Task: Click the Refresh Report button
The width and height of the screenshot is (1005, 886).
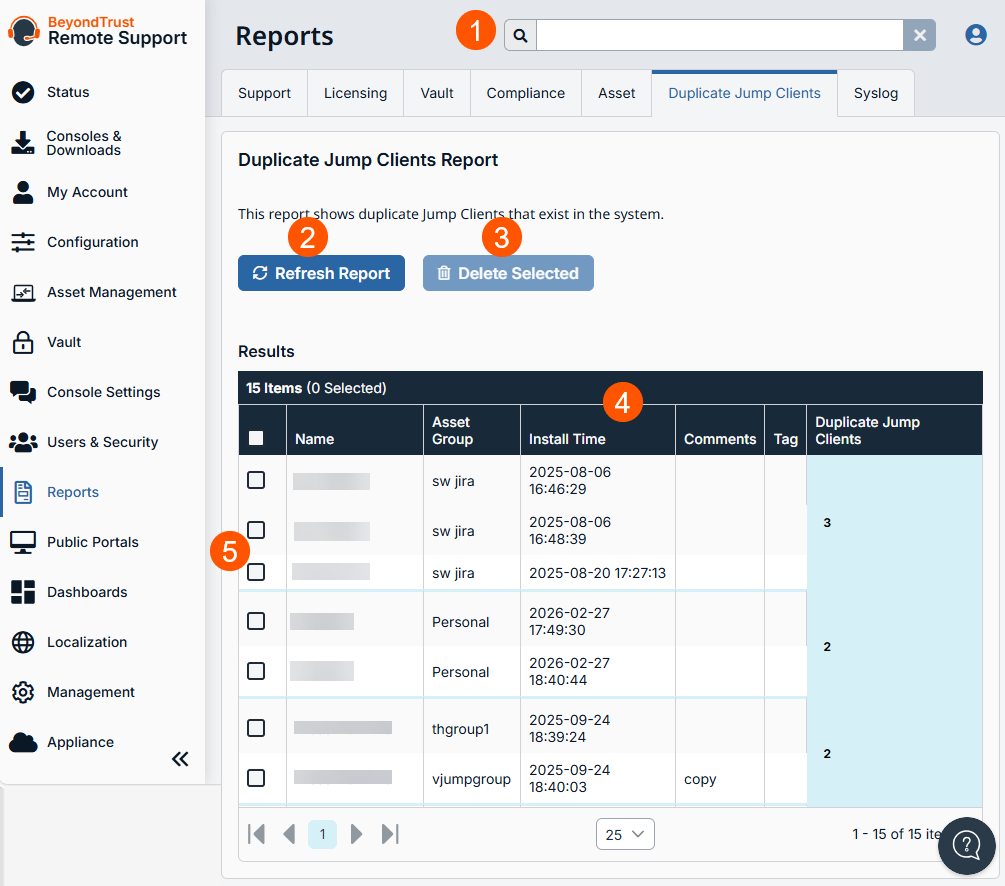Action: pos(321,273)
